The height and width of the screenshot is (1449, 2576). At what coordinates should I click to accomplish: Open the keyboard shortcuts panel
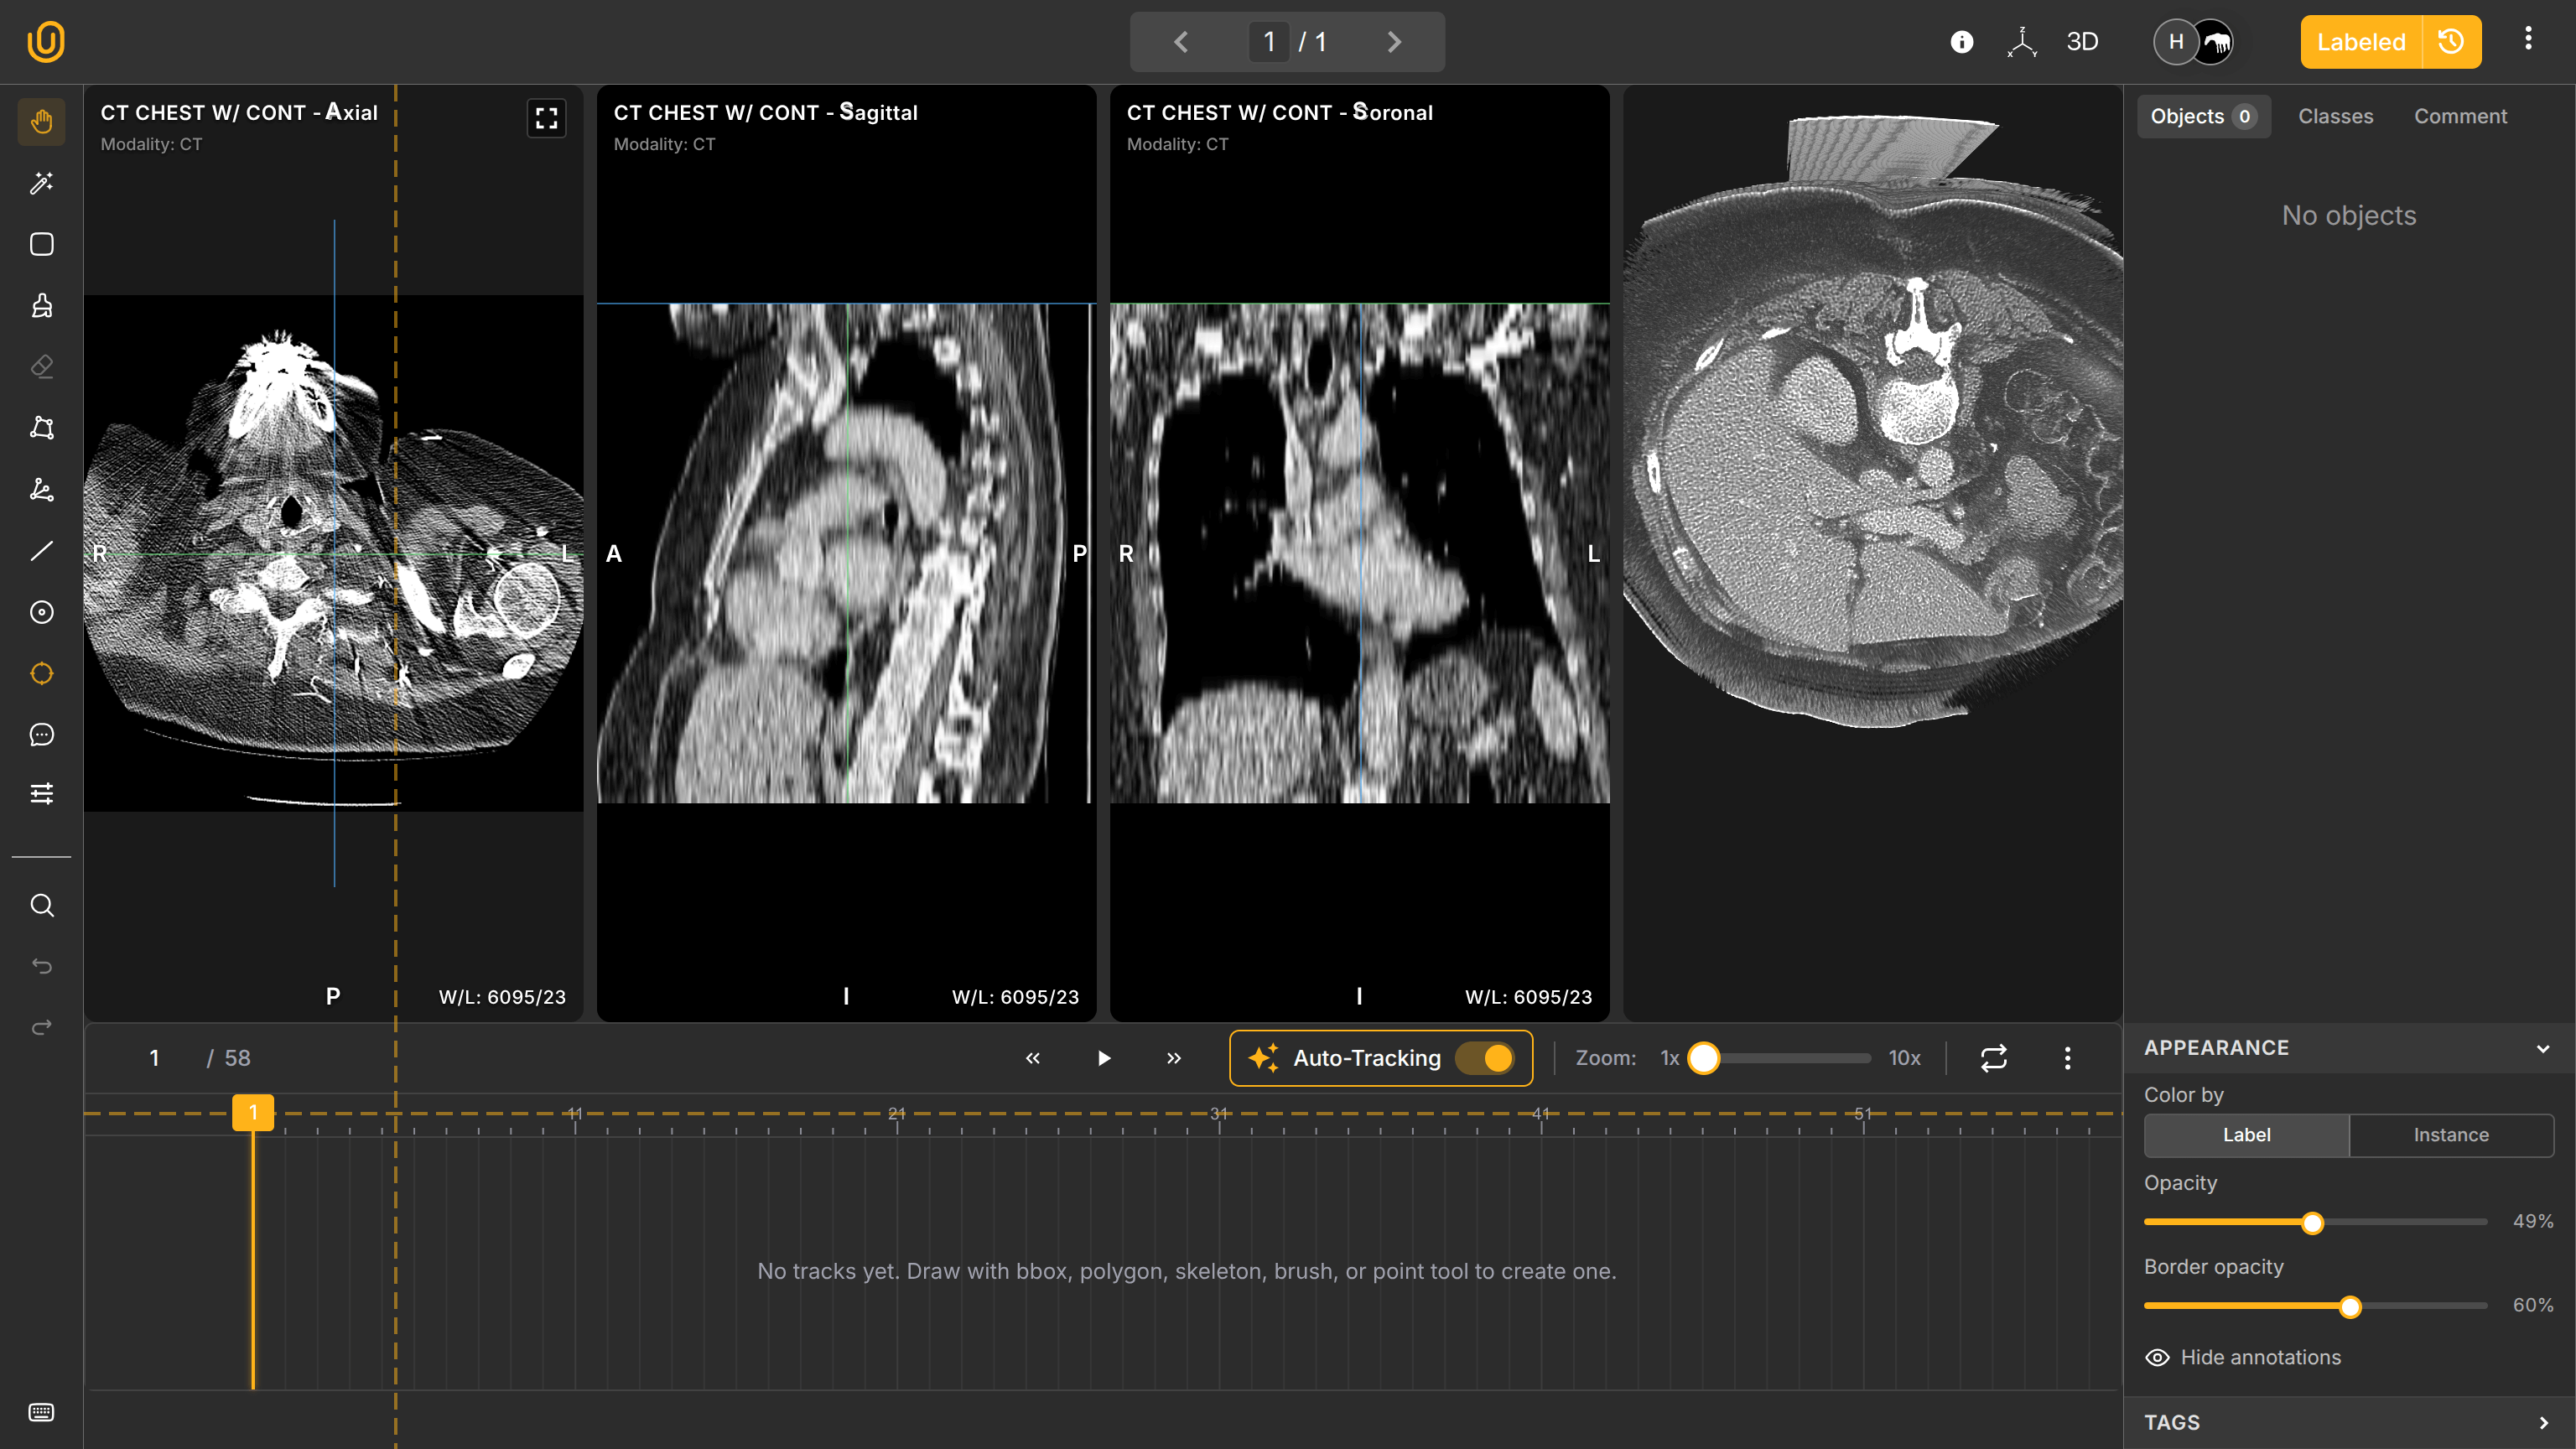coord(41,1412)
